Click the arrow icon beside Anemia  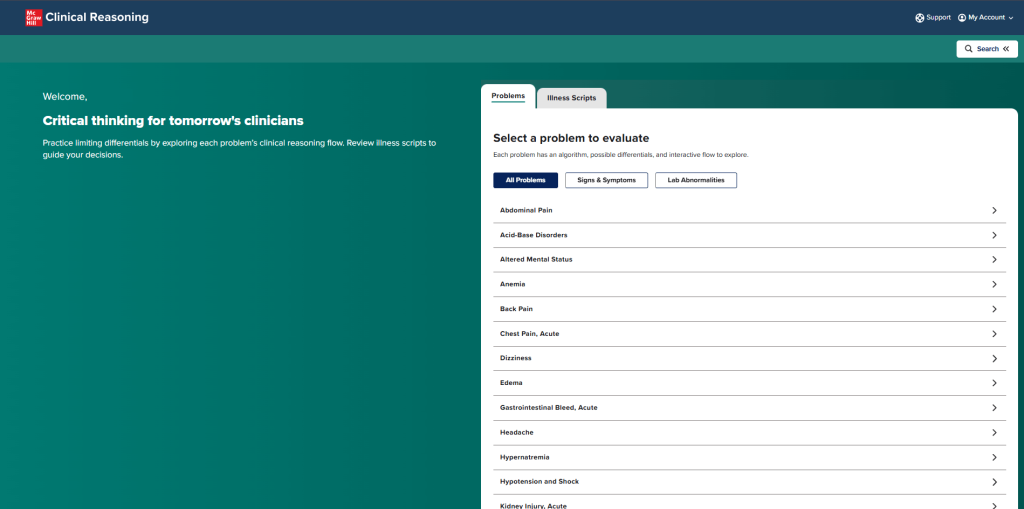994,284
